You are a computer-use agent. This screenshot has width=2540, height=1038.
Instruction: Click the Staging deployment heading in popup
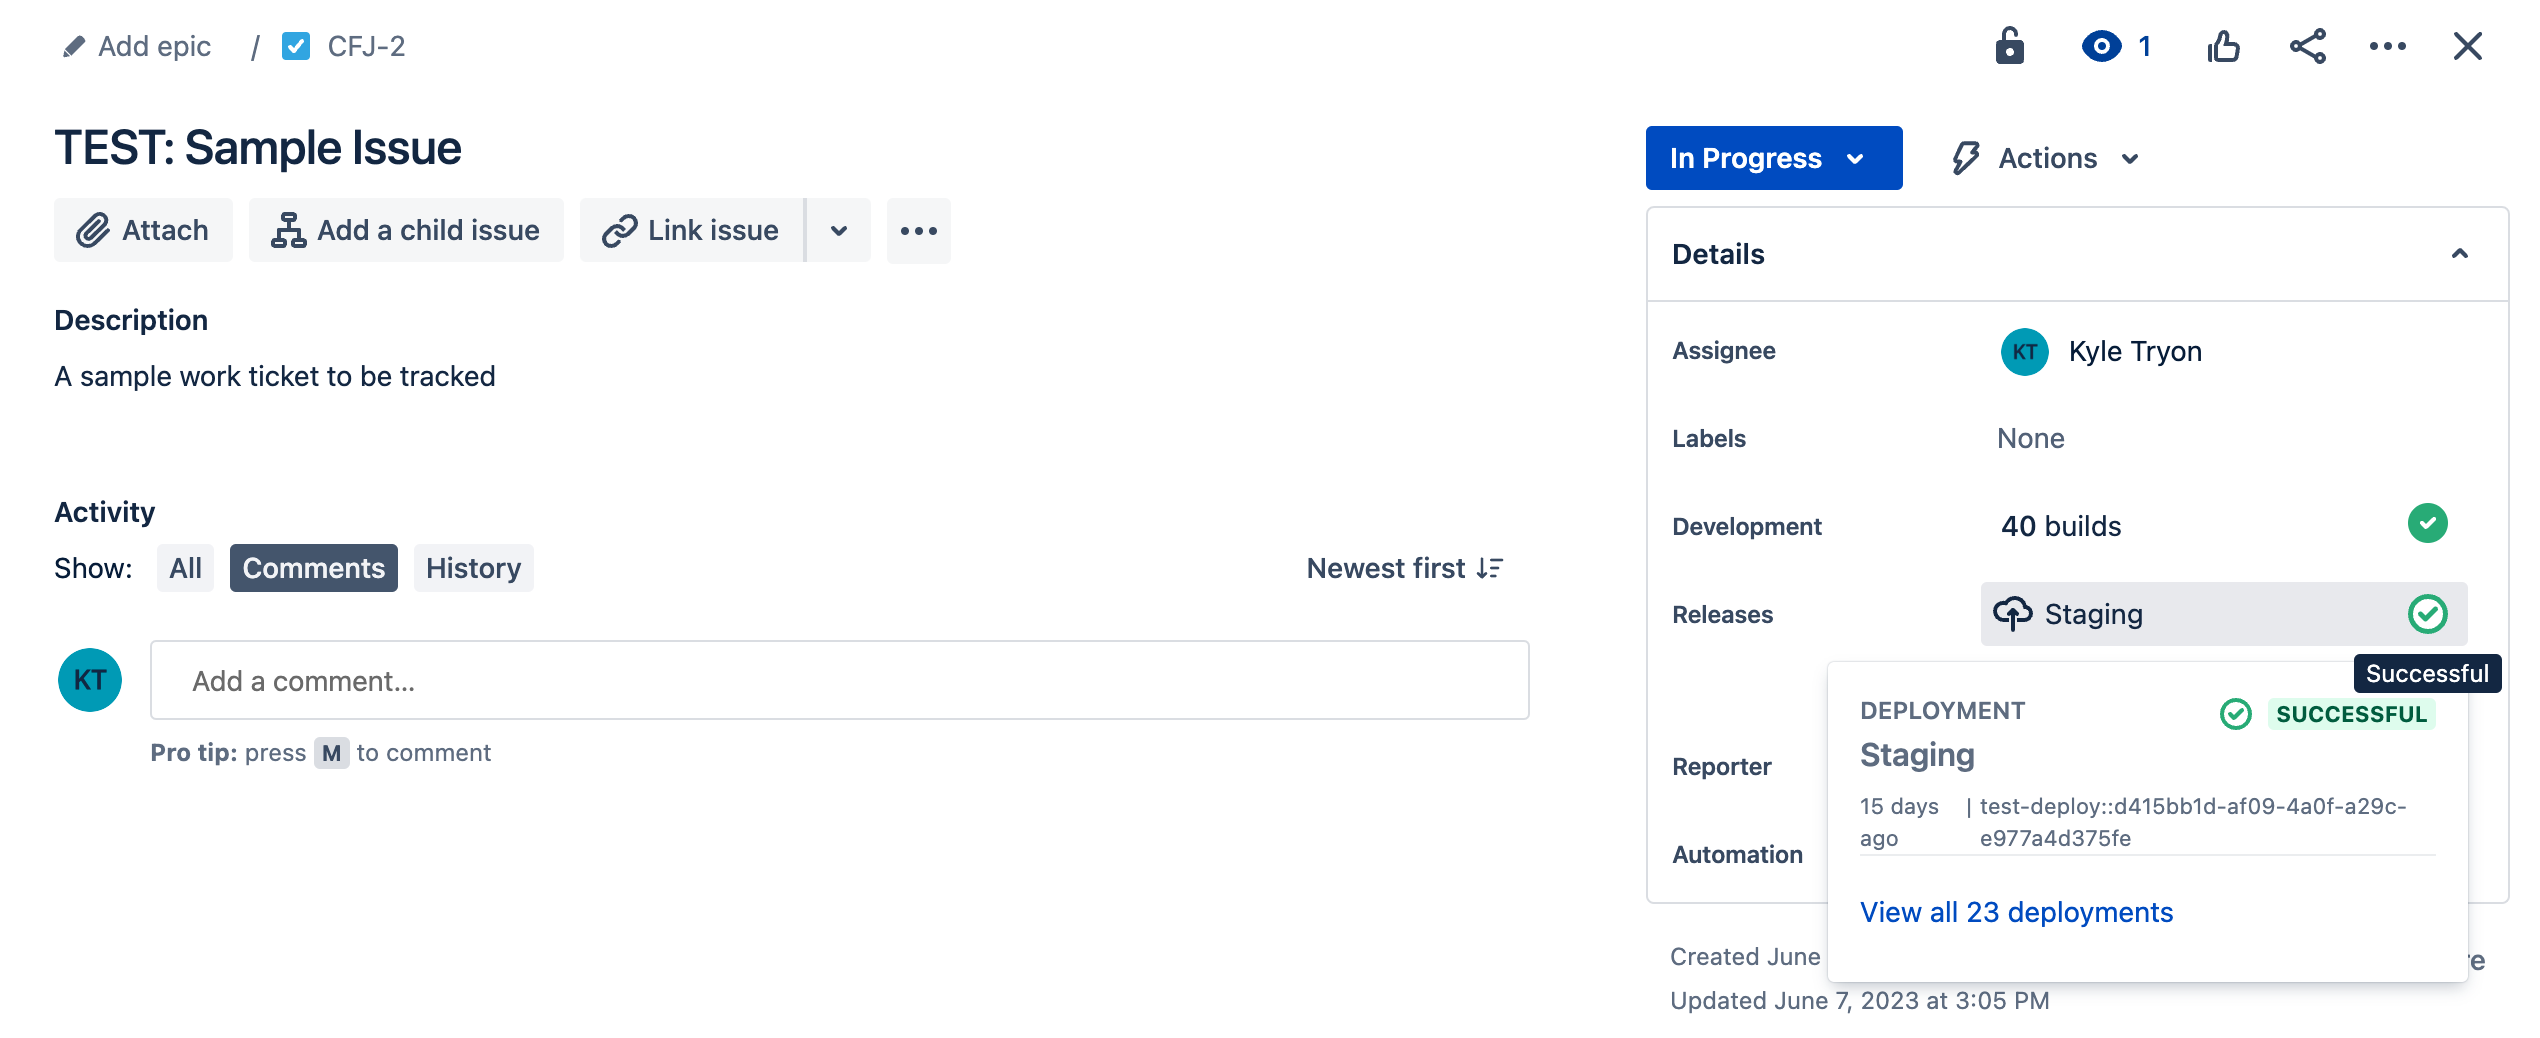click(1917, 755)
